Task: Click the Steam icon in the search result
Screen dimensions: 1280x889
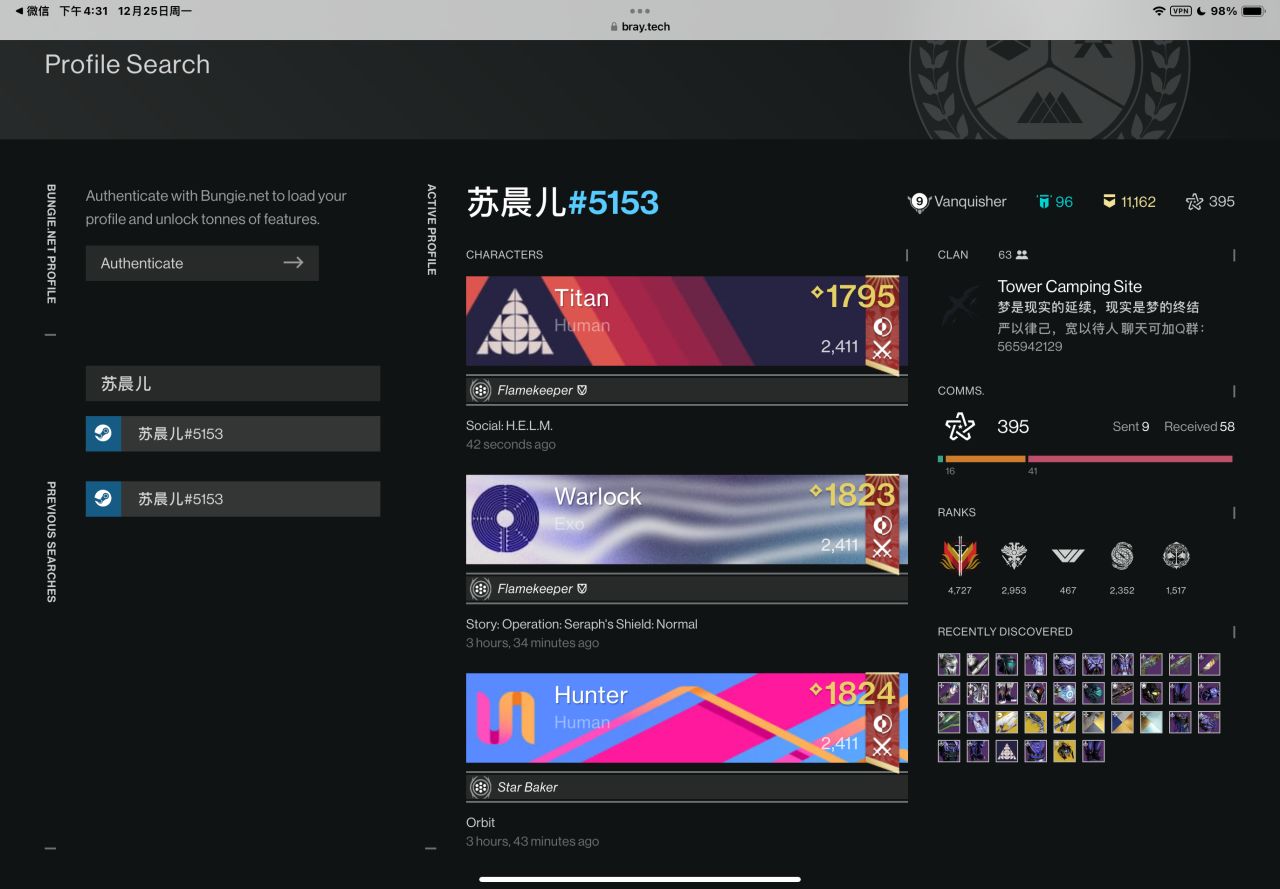Action: [103, 434]
